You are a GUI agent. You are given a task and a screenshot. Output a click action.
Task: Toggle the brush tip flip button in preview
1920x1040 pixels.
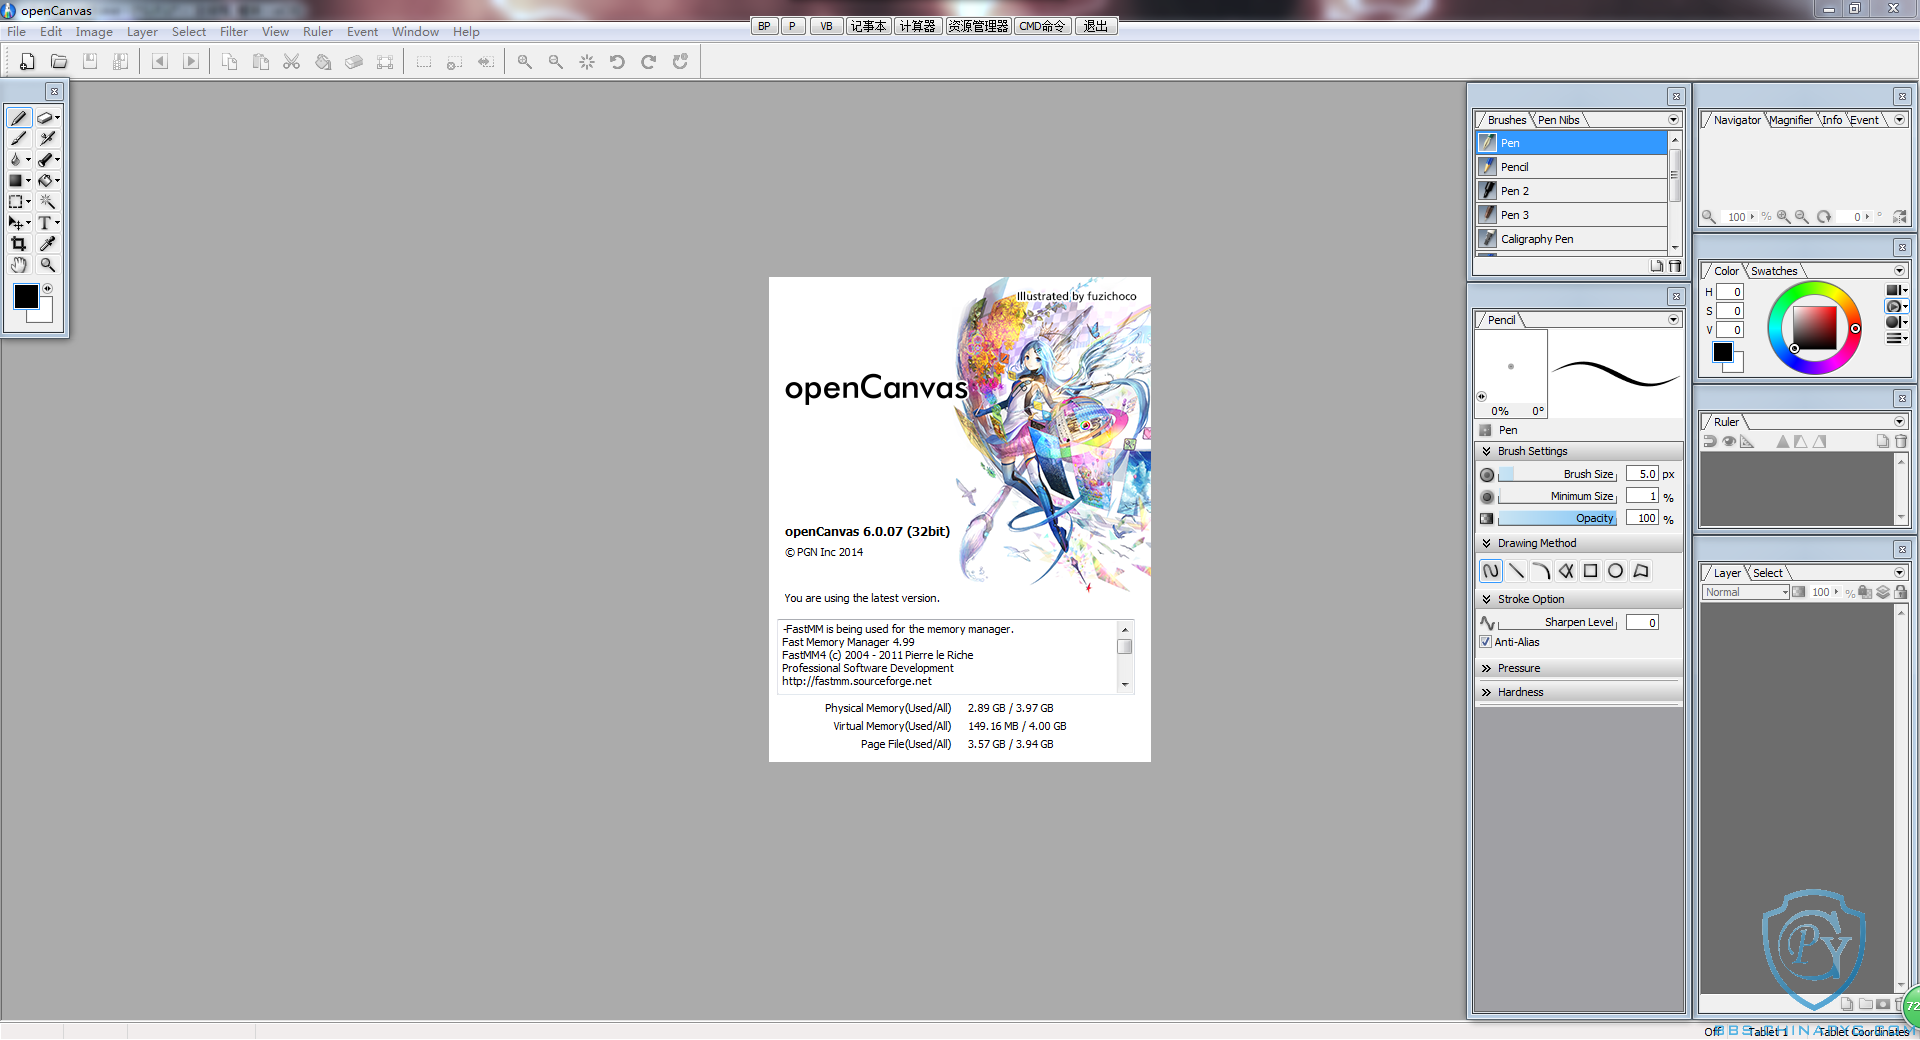pos(1482,397)
